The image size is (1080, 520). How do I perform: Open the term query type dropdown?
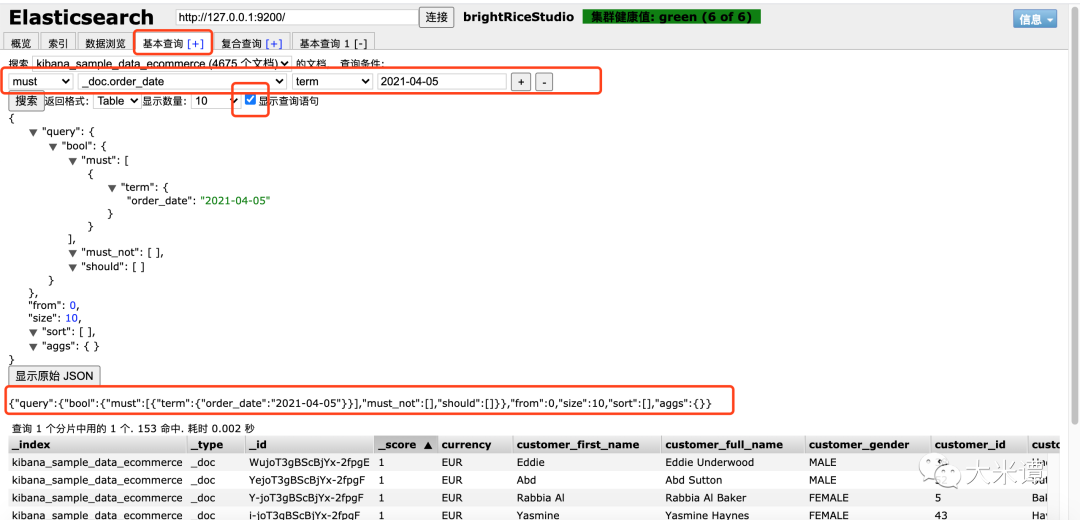click(333, 81)
